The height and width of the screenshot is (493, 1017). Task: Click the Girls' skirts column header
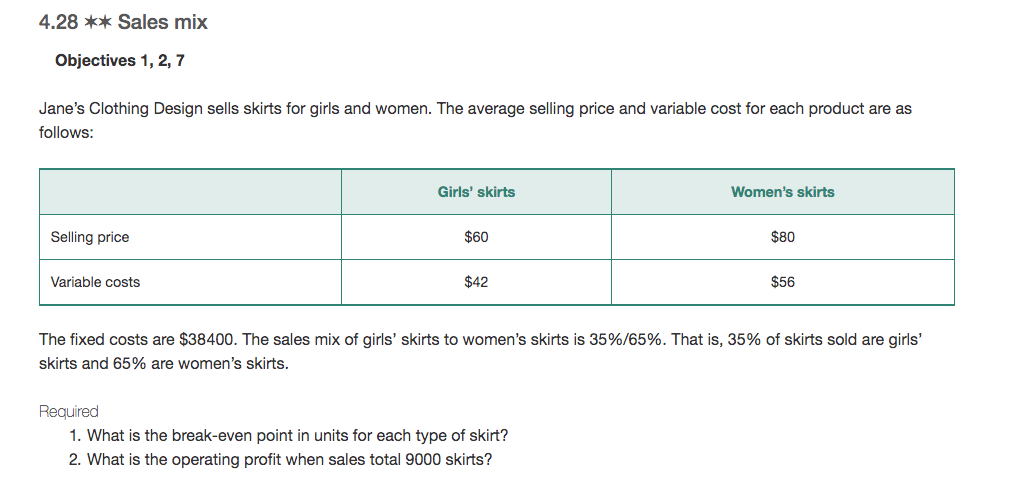(x=476, y=192)
